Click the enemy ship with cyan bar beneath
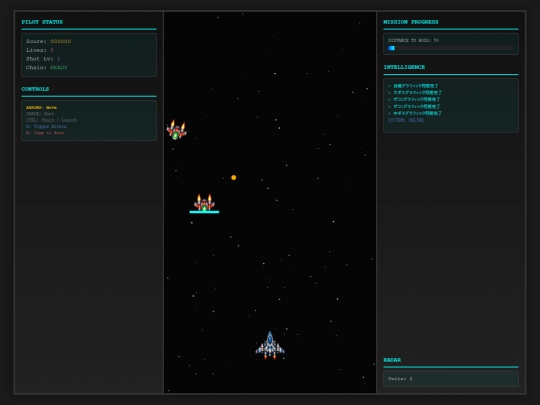The height and width of the screenshot is (405, 540). coord(204,202)
